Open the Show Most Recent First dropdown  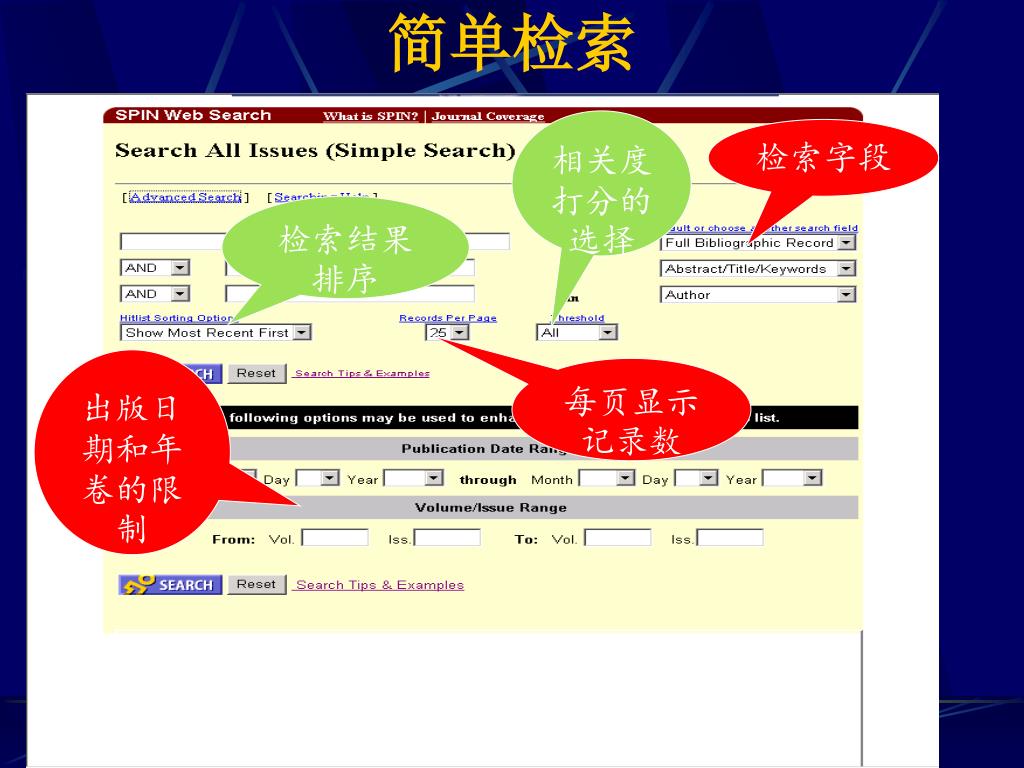[216, 332]
